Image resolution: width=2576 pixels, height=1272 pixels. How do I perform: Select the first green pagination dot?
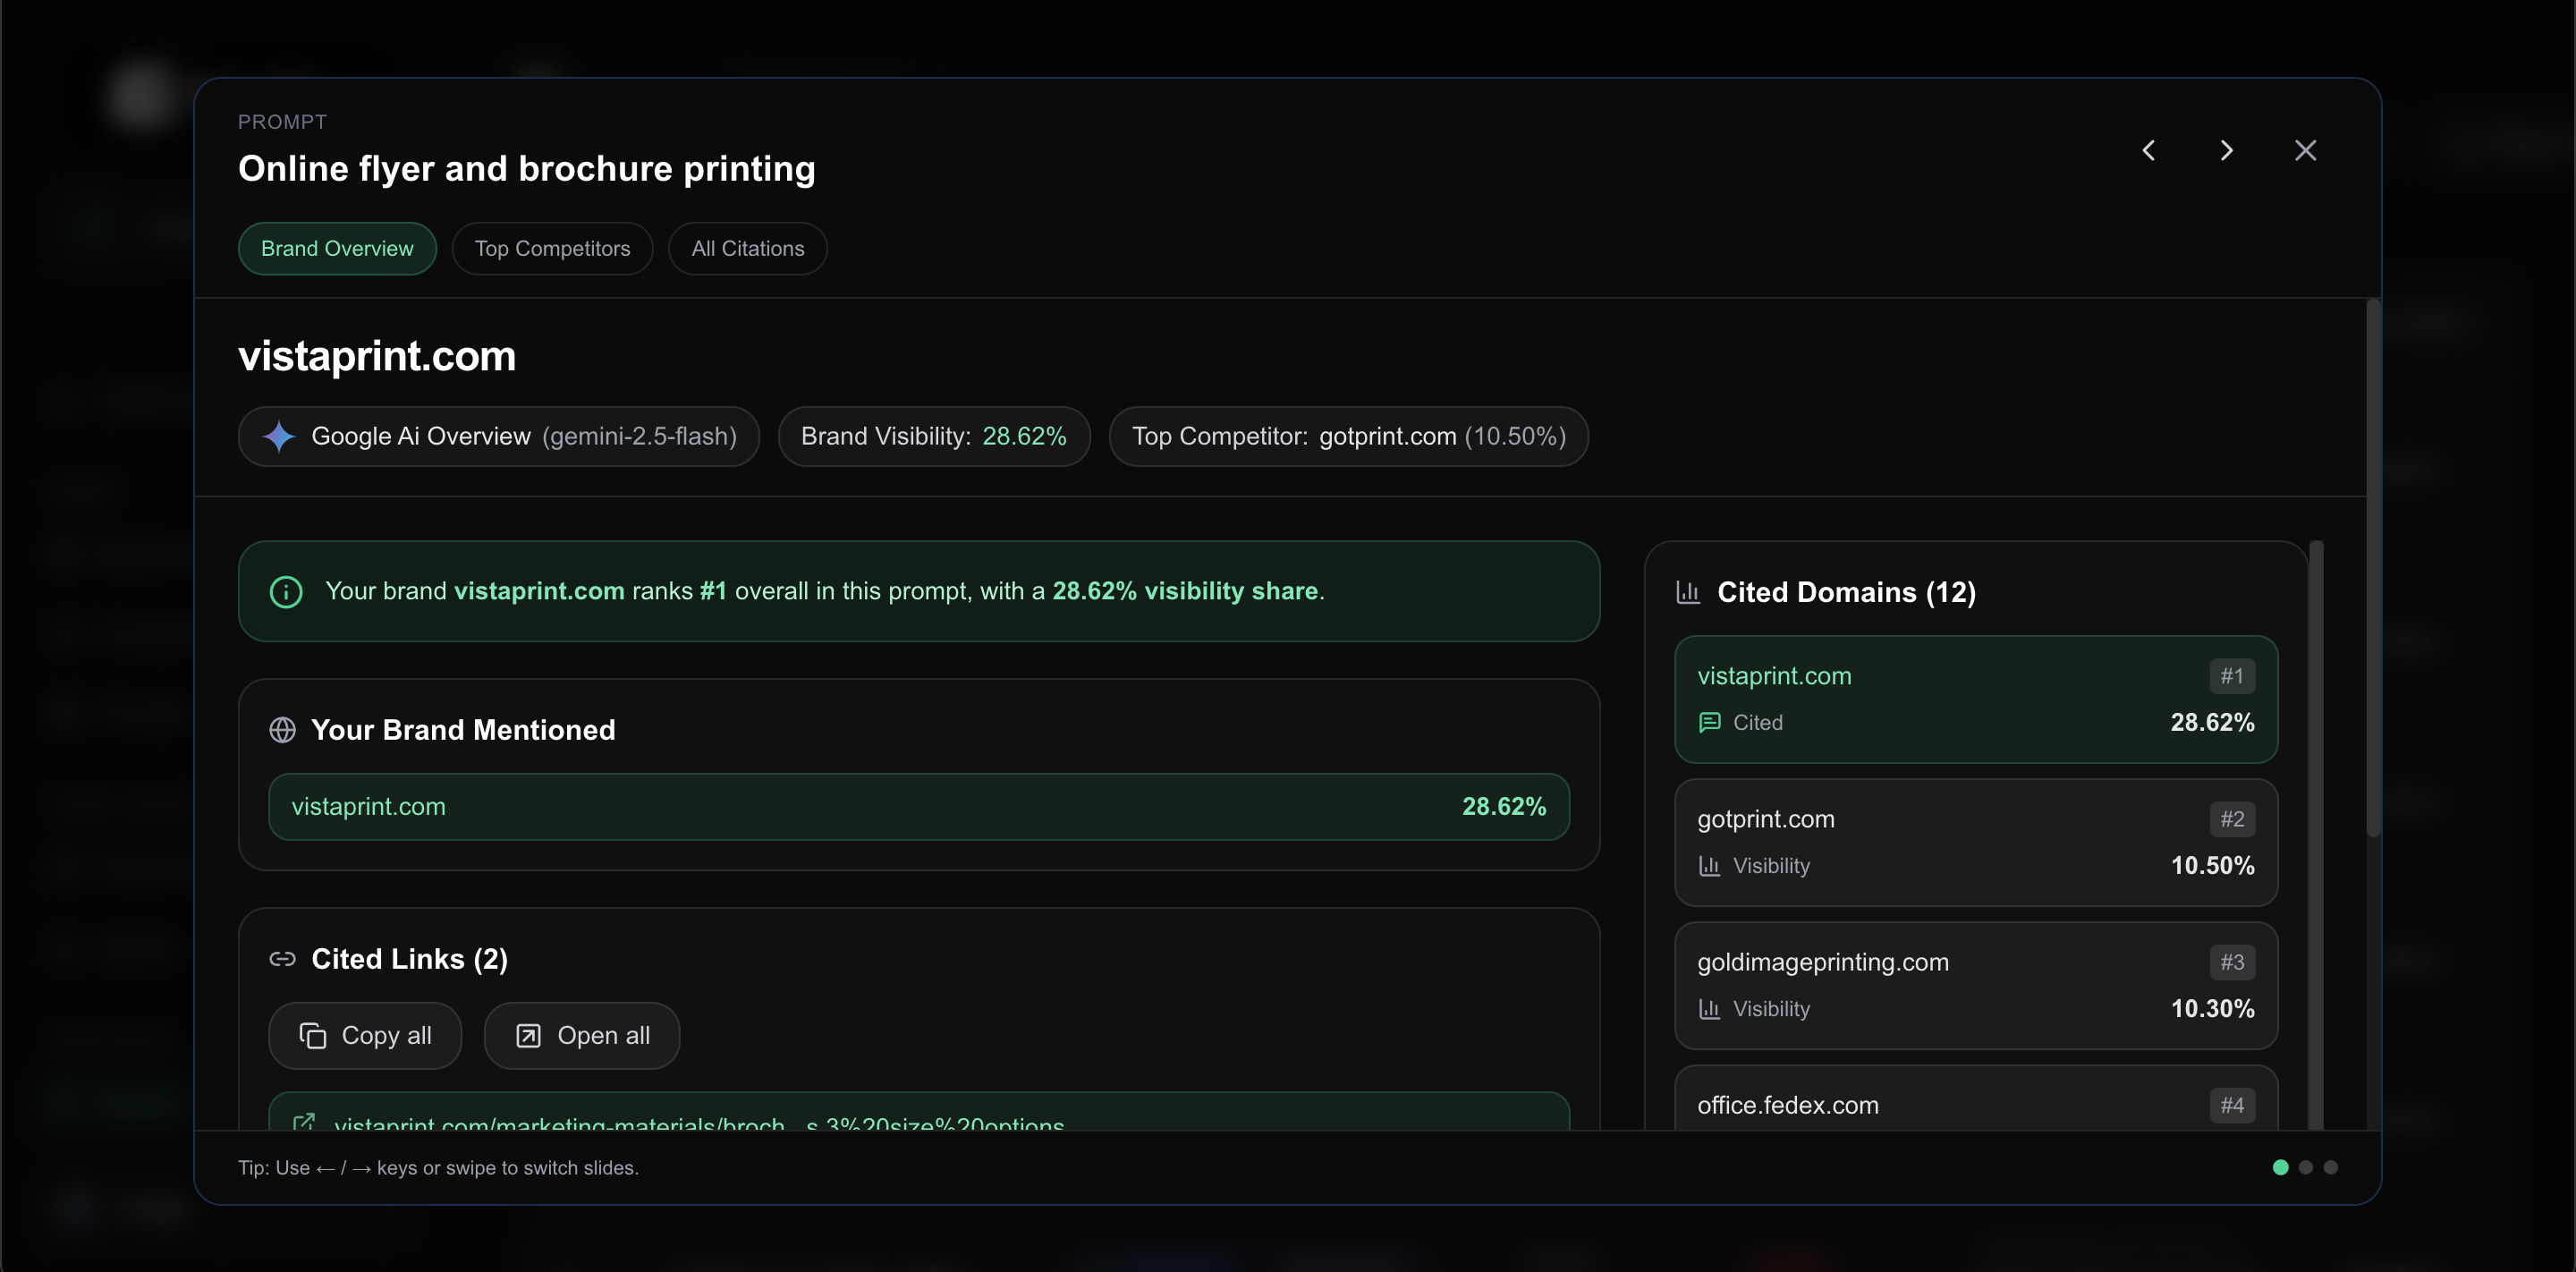click(x=2280, y=1167)
